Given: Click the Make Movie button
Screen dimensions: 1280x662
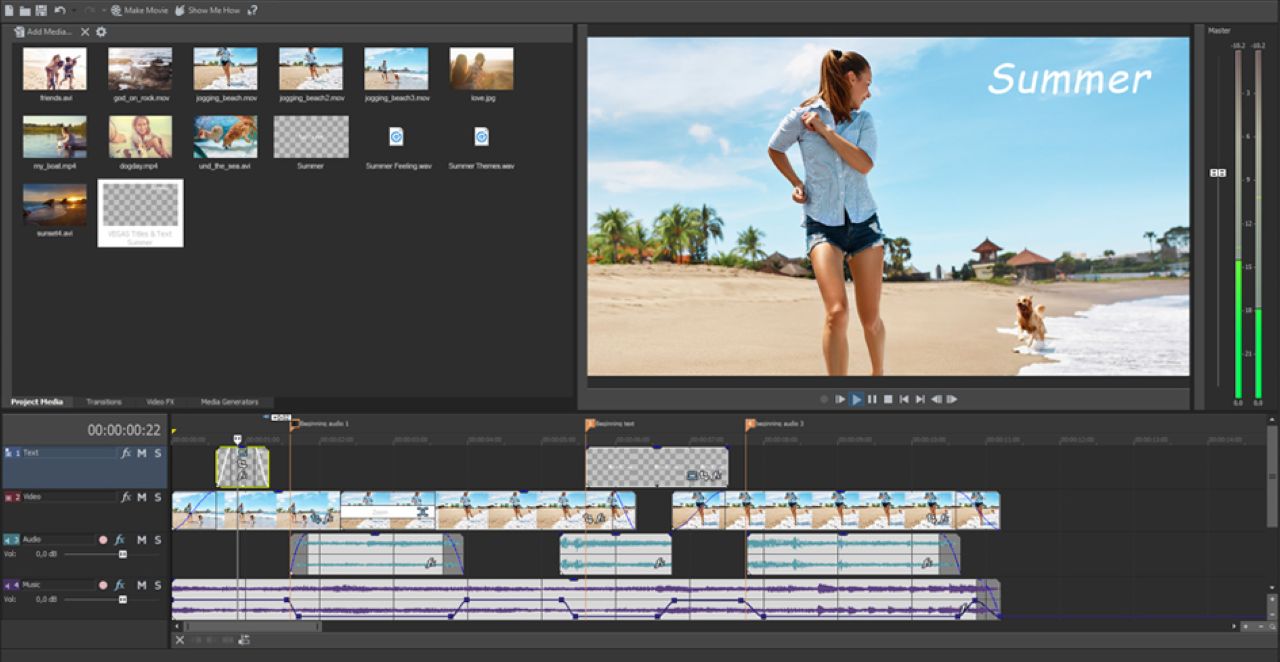Looking at the screenshot, I should (x=139, y=10).
